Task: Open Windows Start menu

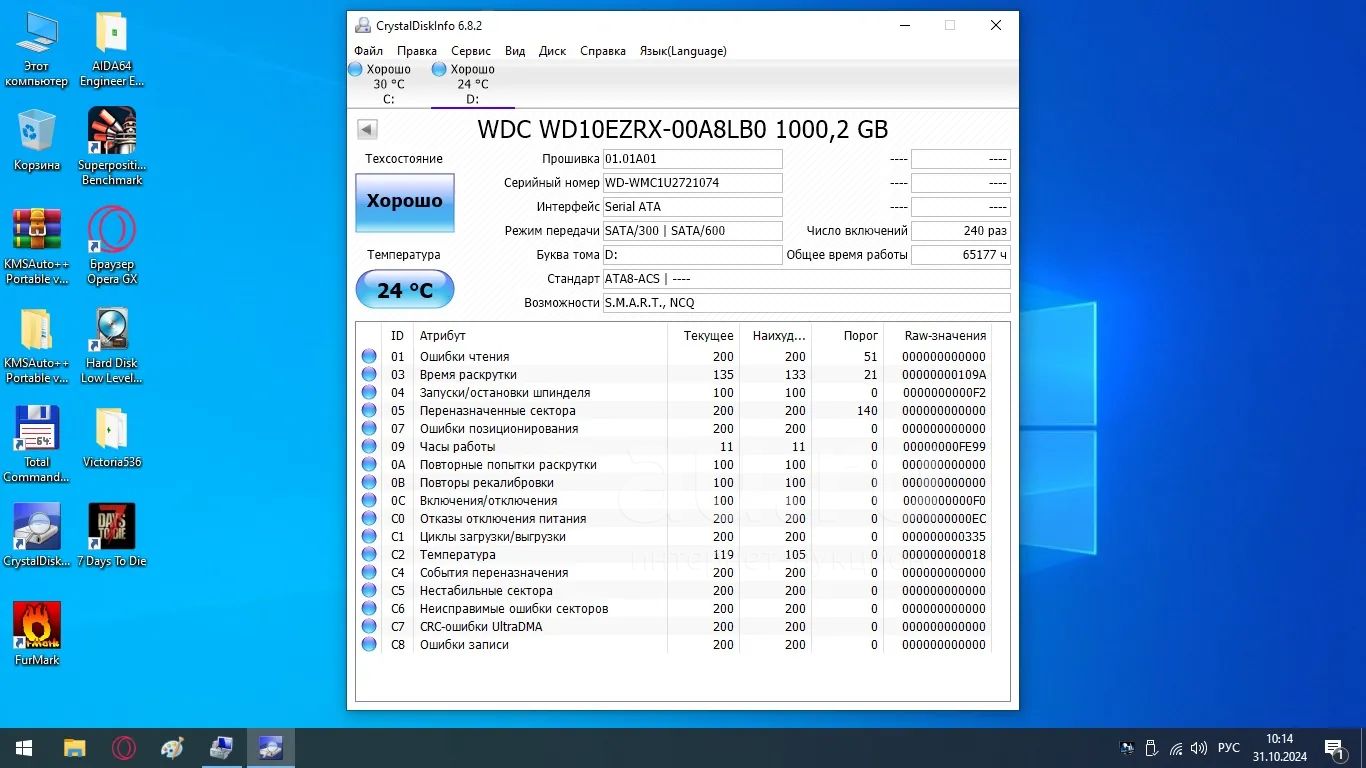Action: click(x=24, y=748)
